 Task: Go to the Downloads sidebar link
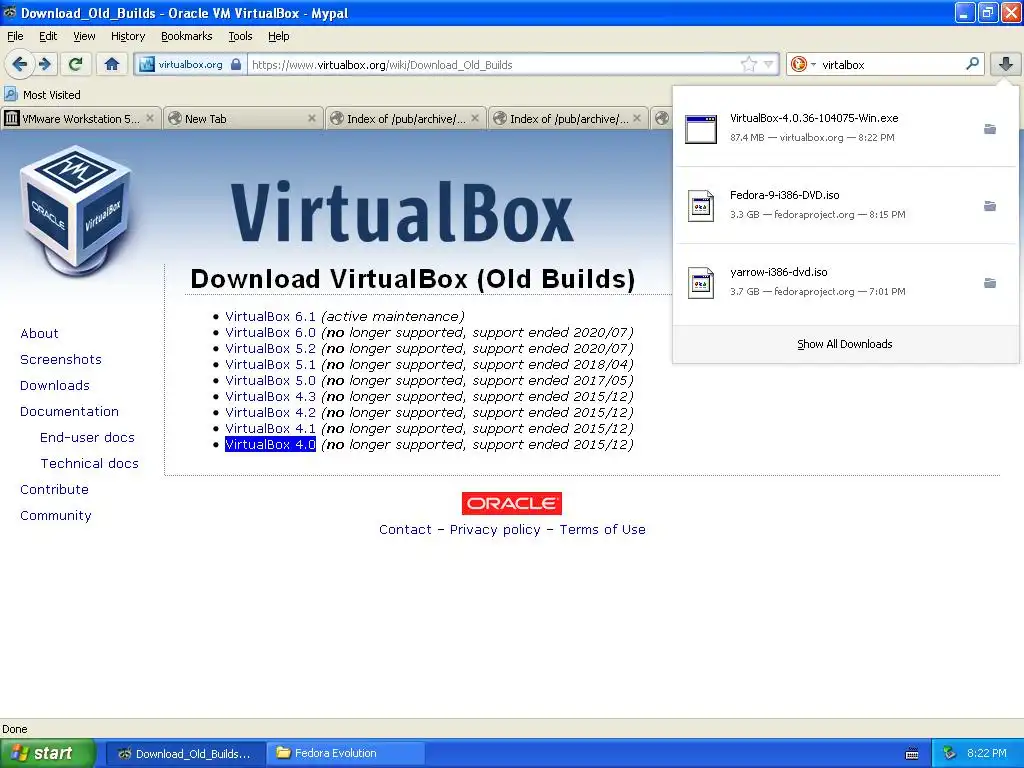click(x=55, y=386)
